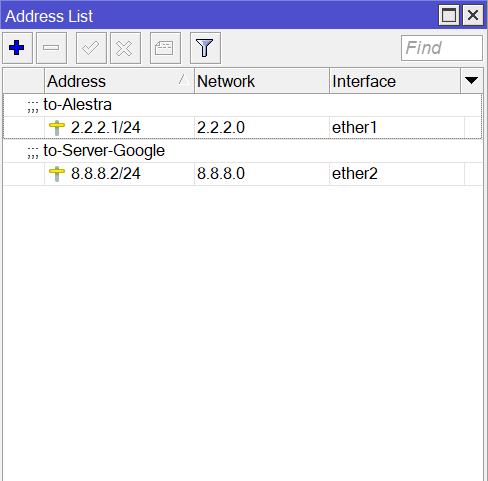Click the Comment note icon
Viewport: 488px width, 481px height.
click(x=165, y=48)
